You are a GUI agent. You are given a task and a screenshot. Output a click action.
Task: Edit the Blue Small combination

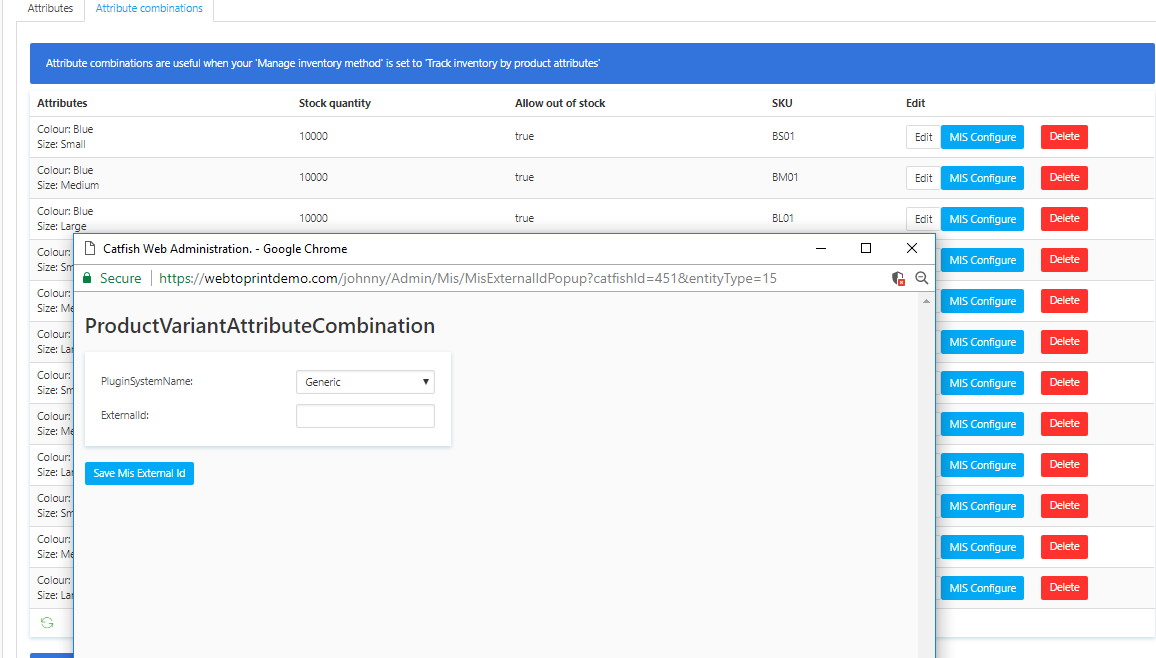coord(923,137)
